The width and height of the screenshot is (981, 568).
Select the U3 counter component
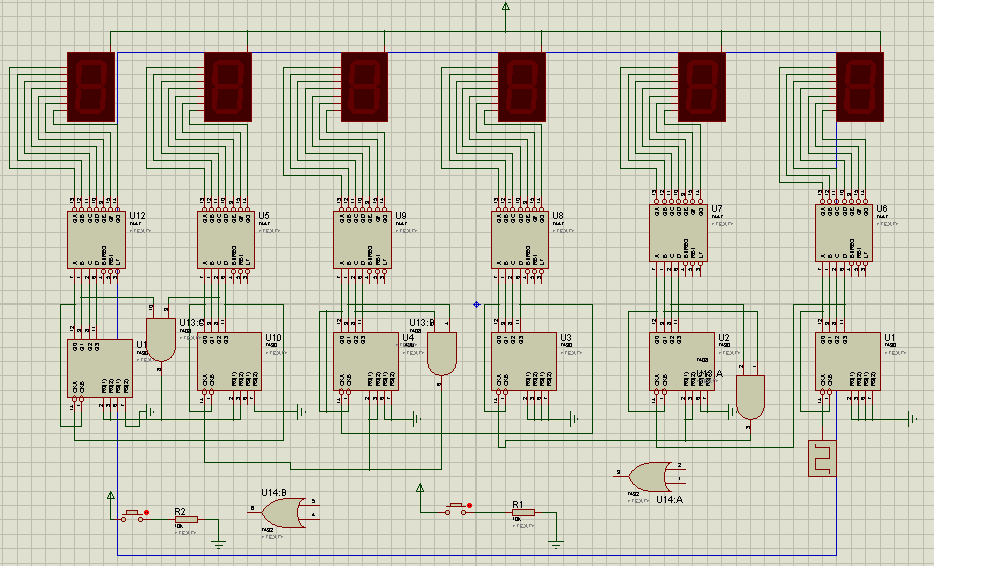coord(523,361)
